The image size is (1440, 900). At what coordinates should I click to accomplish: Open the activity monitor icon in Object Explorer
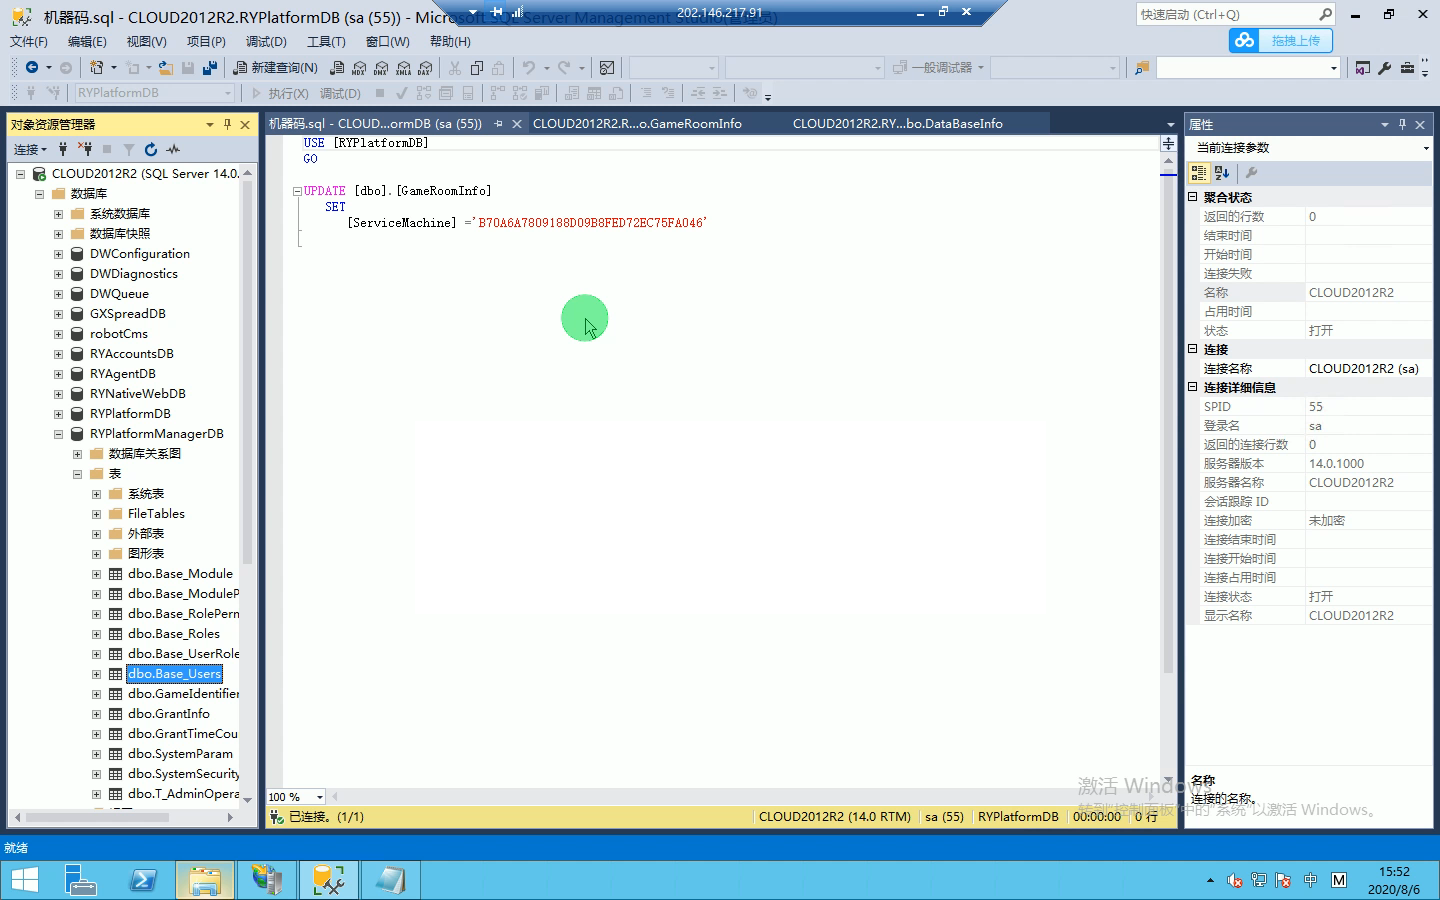pos(173,149)
